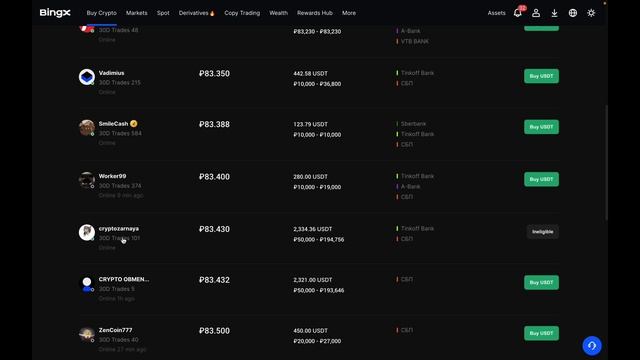Click SmileCash verified badge icon
The height and width of the screenshot is (360, 640).
click(133, 124)
